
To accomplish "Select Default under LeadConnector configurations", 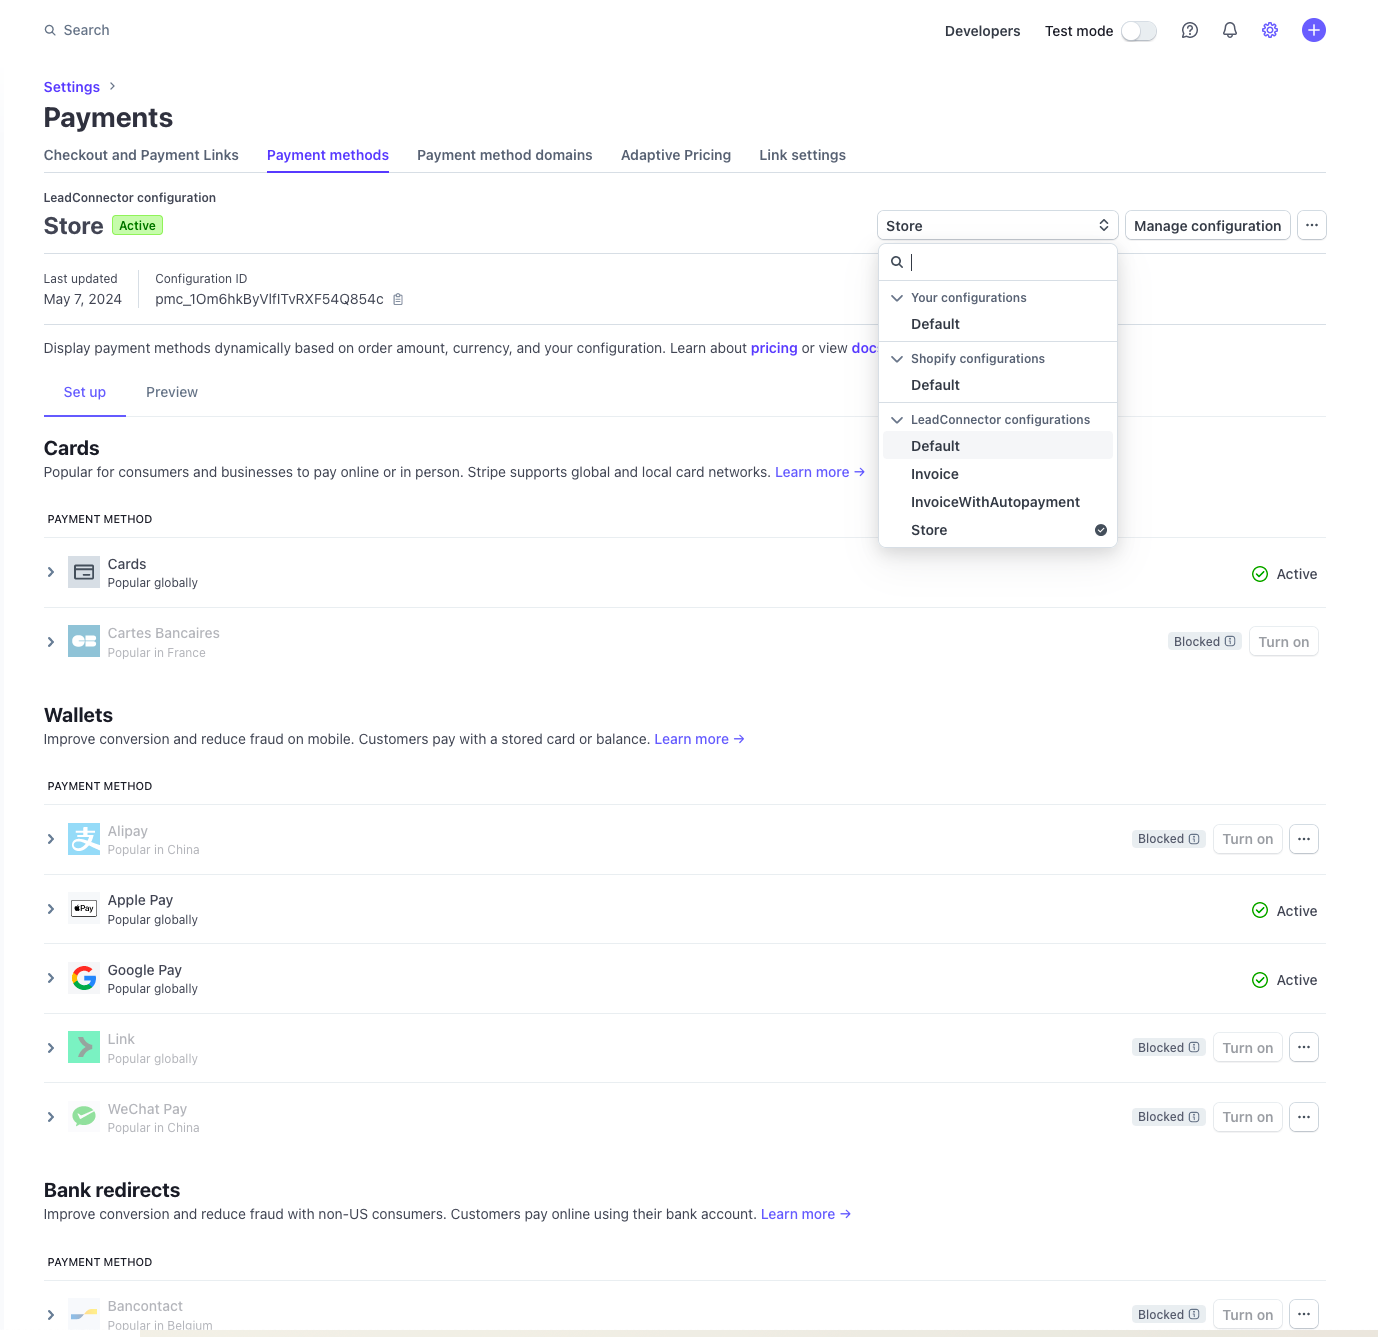I will (x=998, y=446).
